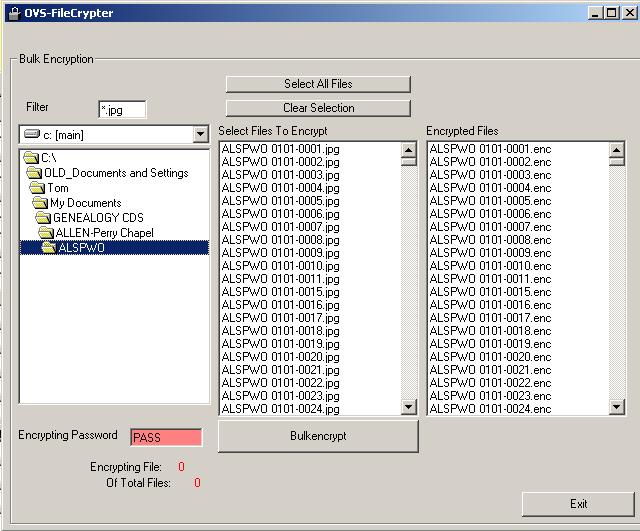The image size is (640, 531).
Task: Open the drive dropdown arrow
Action: (200, 134)
